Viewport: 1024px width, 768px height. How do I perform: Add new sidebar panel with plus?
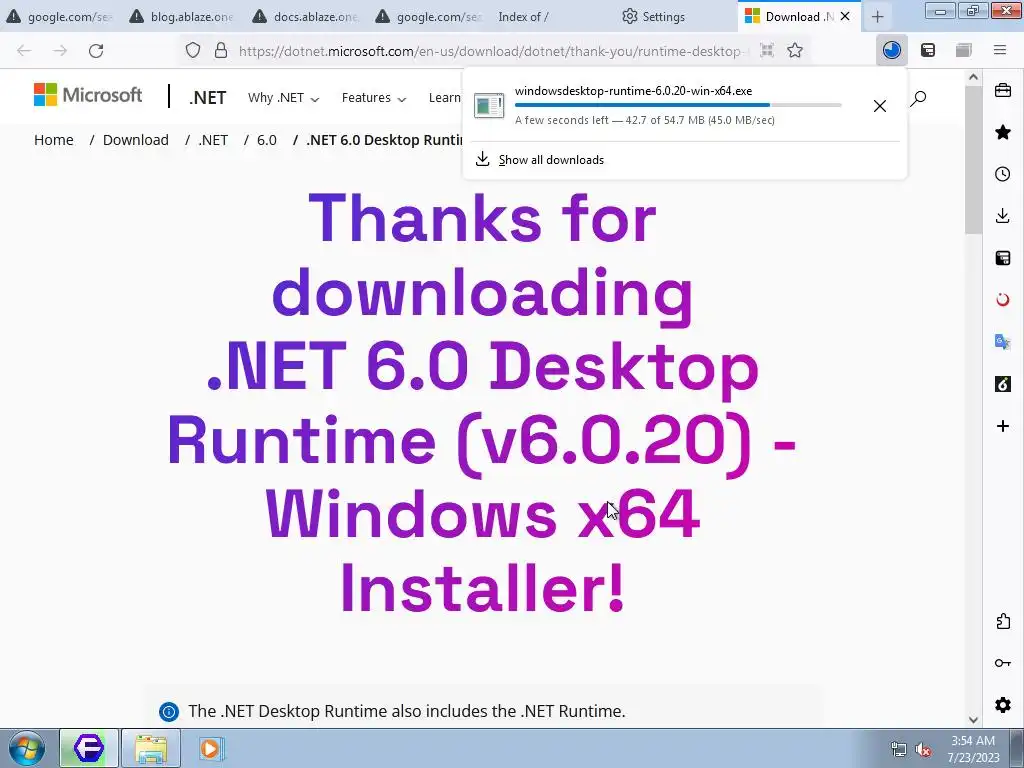1002,426
